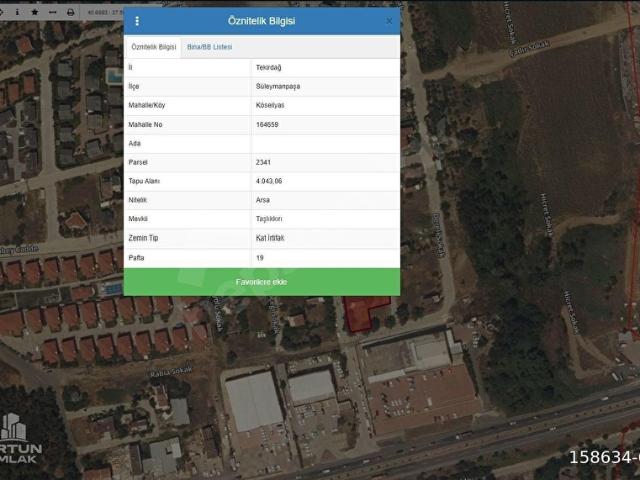Click the measure ruler icon in the toolbar
The image size is (640, 480).
click(53, 12)
